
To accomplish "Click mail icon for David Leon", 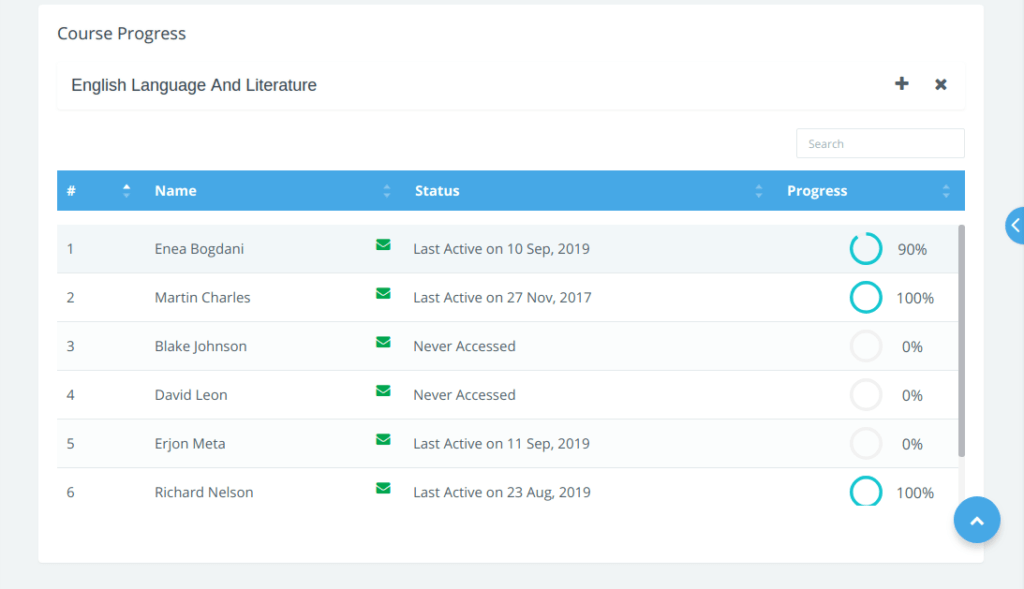I will click(383, 391).
